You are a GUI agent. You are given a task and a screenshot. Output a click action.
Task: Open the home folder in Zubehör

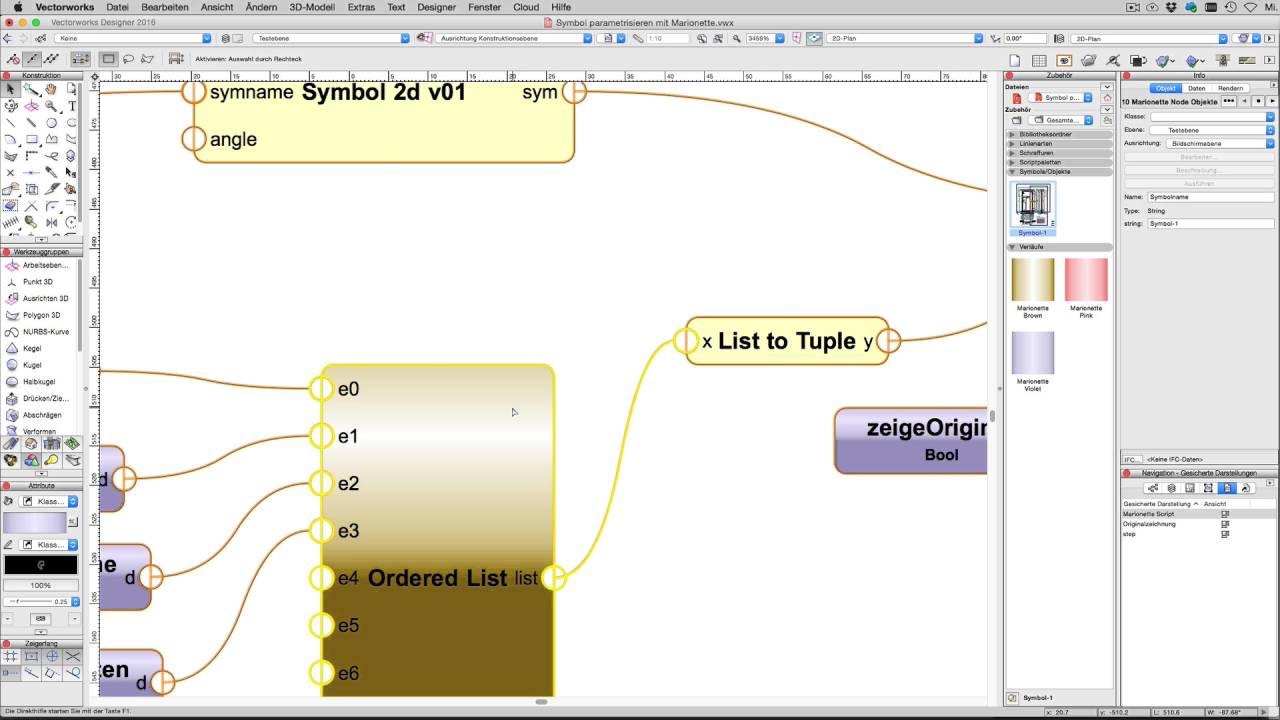1107,98
